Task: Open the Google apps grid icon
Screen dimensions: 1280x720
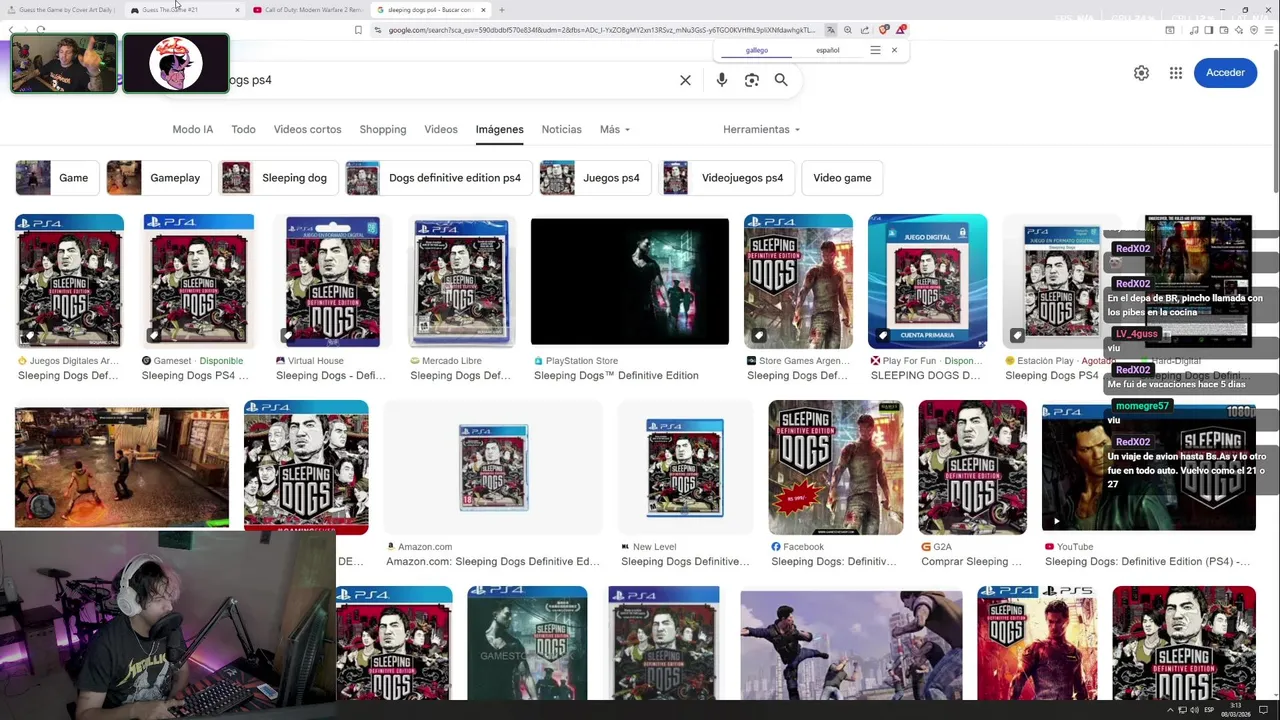Action: [x=1176, y=73]
